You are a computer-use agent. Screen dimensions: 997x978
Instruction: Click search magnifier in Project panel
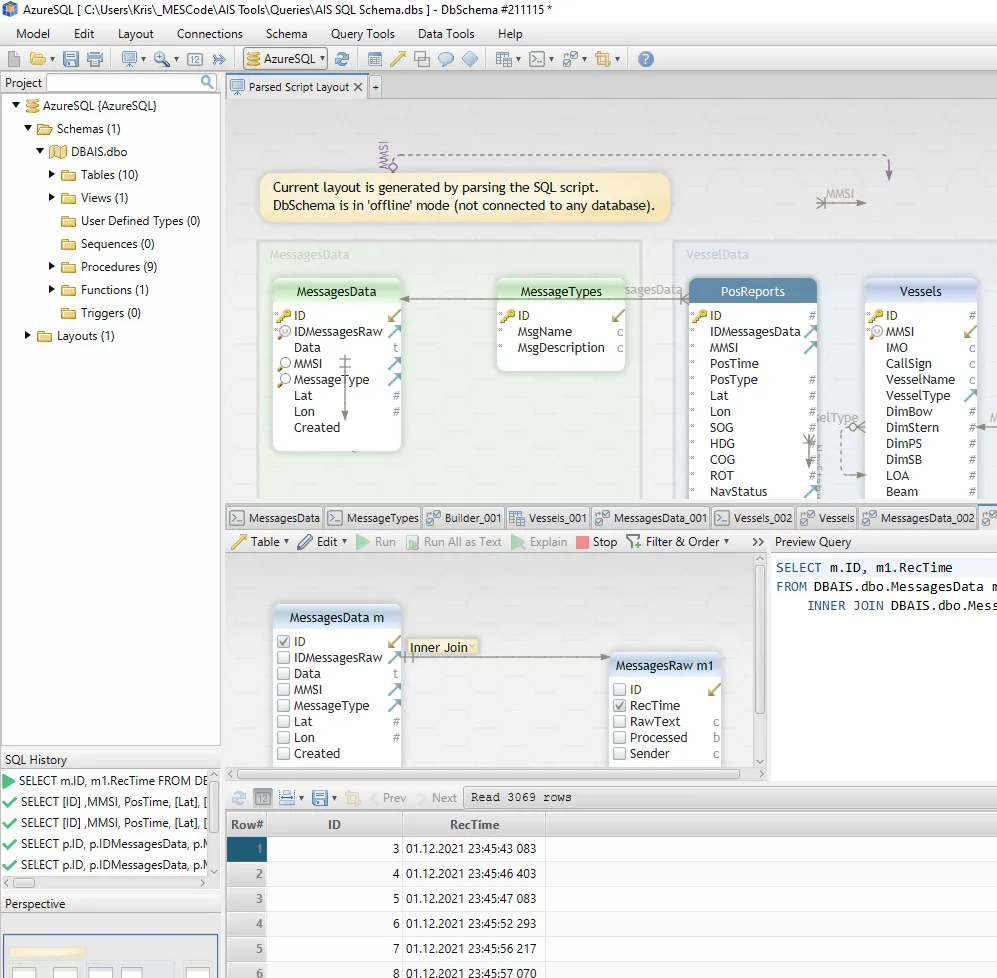207,82
